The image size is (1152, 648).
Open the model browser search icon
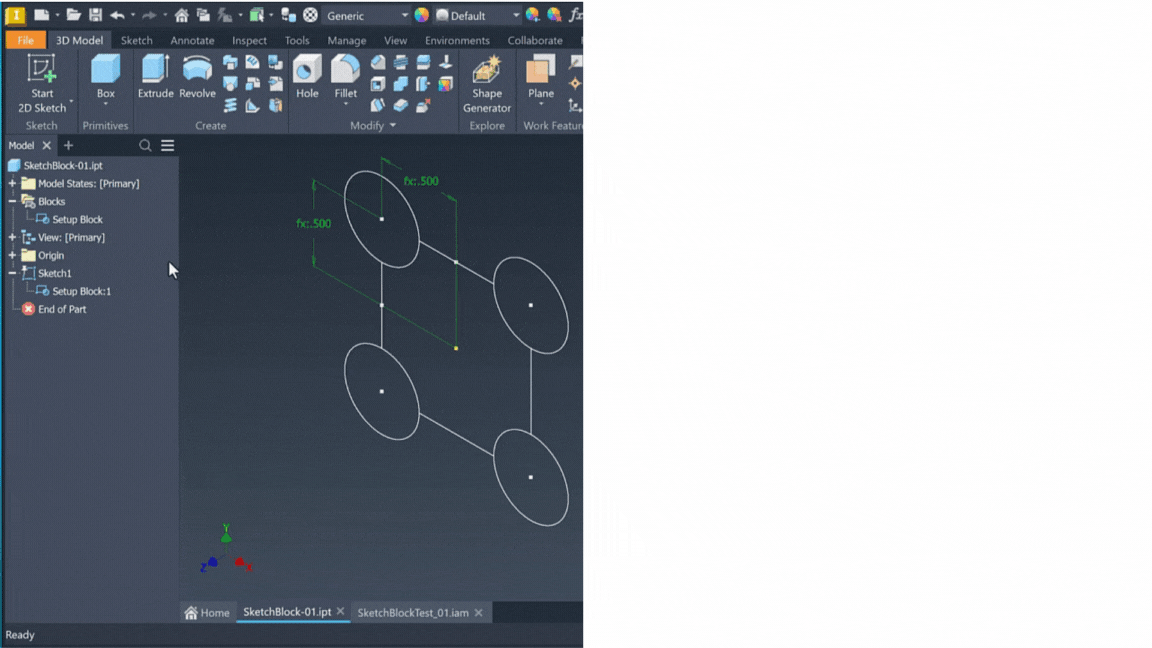coord(145,146)
